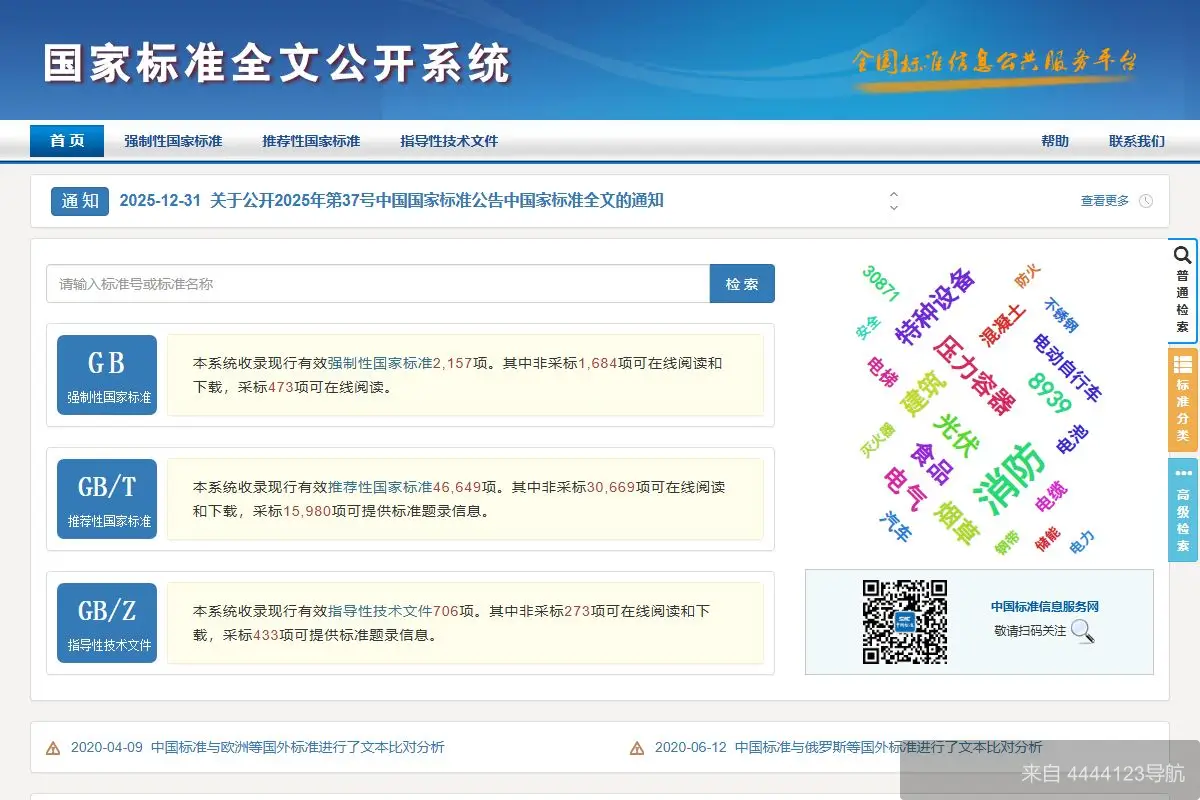
Task: Click the clock icon beside 查看更多
Action: 1147,201
